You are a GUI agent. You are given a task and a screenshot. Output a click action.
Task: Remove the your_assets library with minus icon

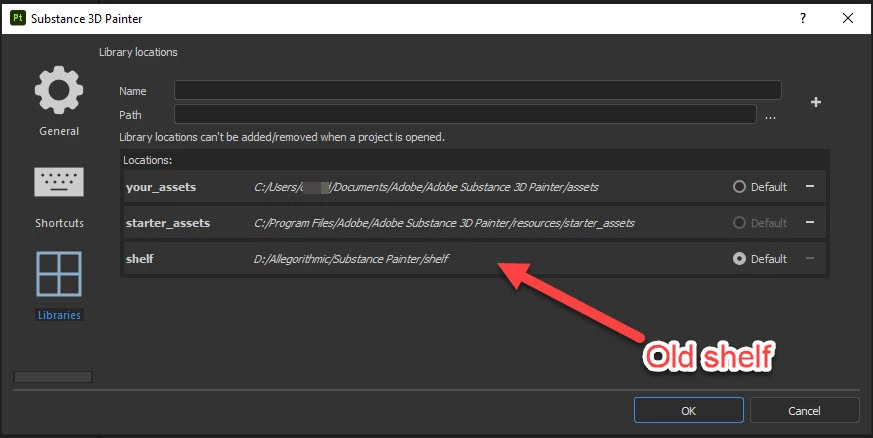[x=810, y=186]
